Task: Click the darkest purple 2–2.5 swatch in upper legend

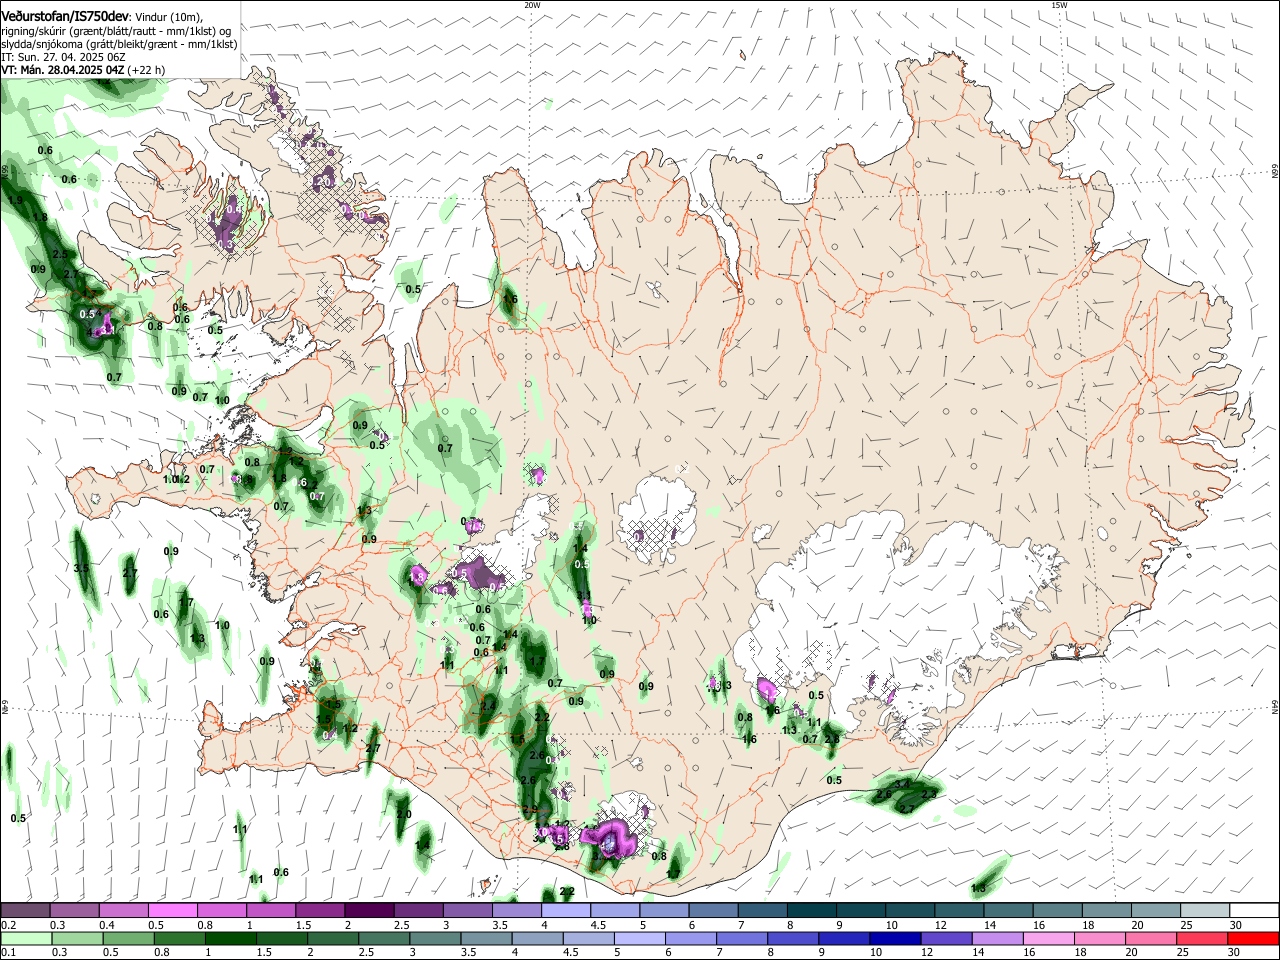Action: tap(369, 910)
